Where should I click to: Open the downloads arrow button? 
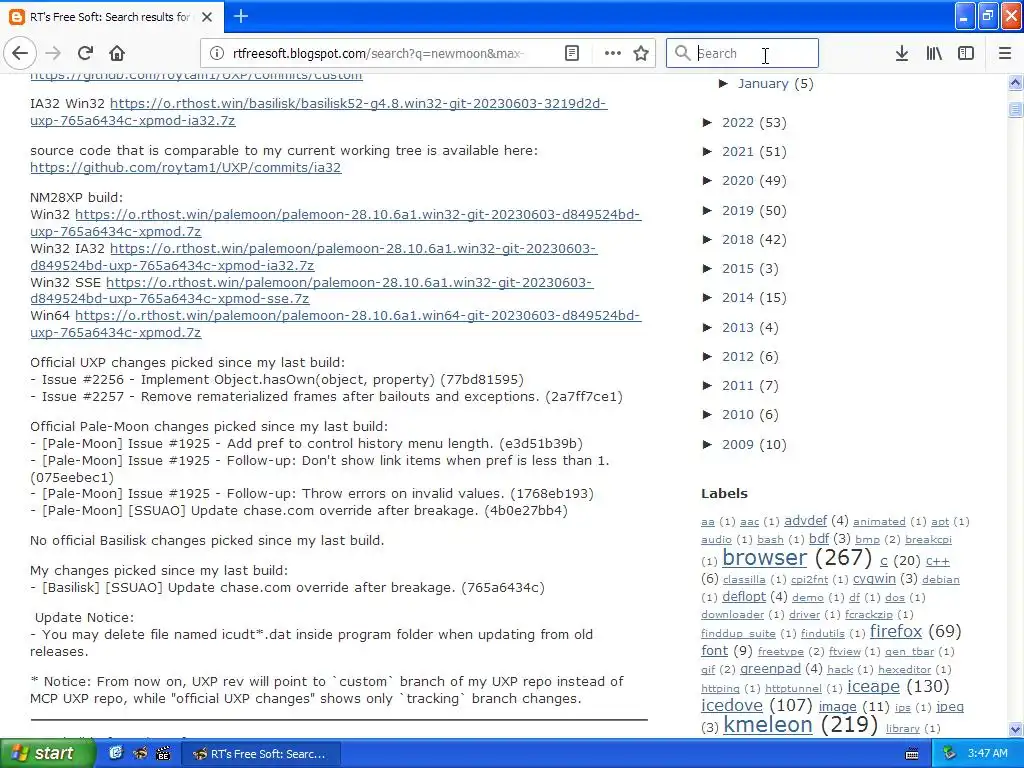(902, 53)
